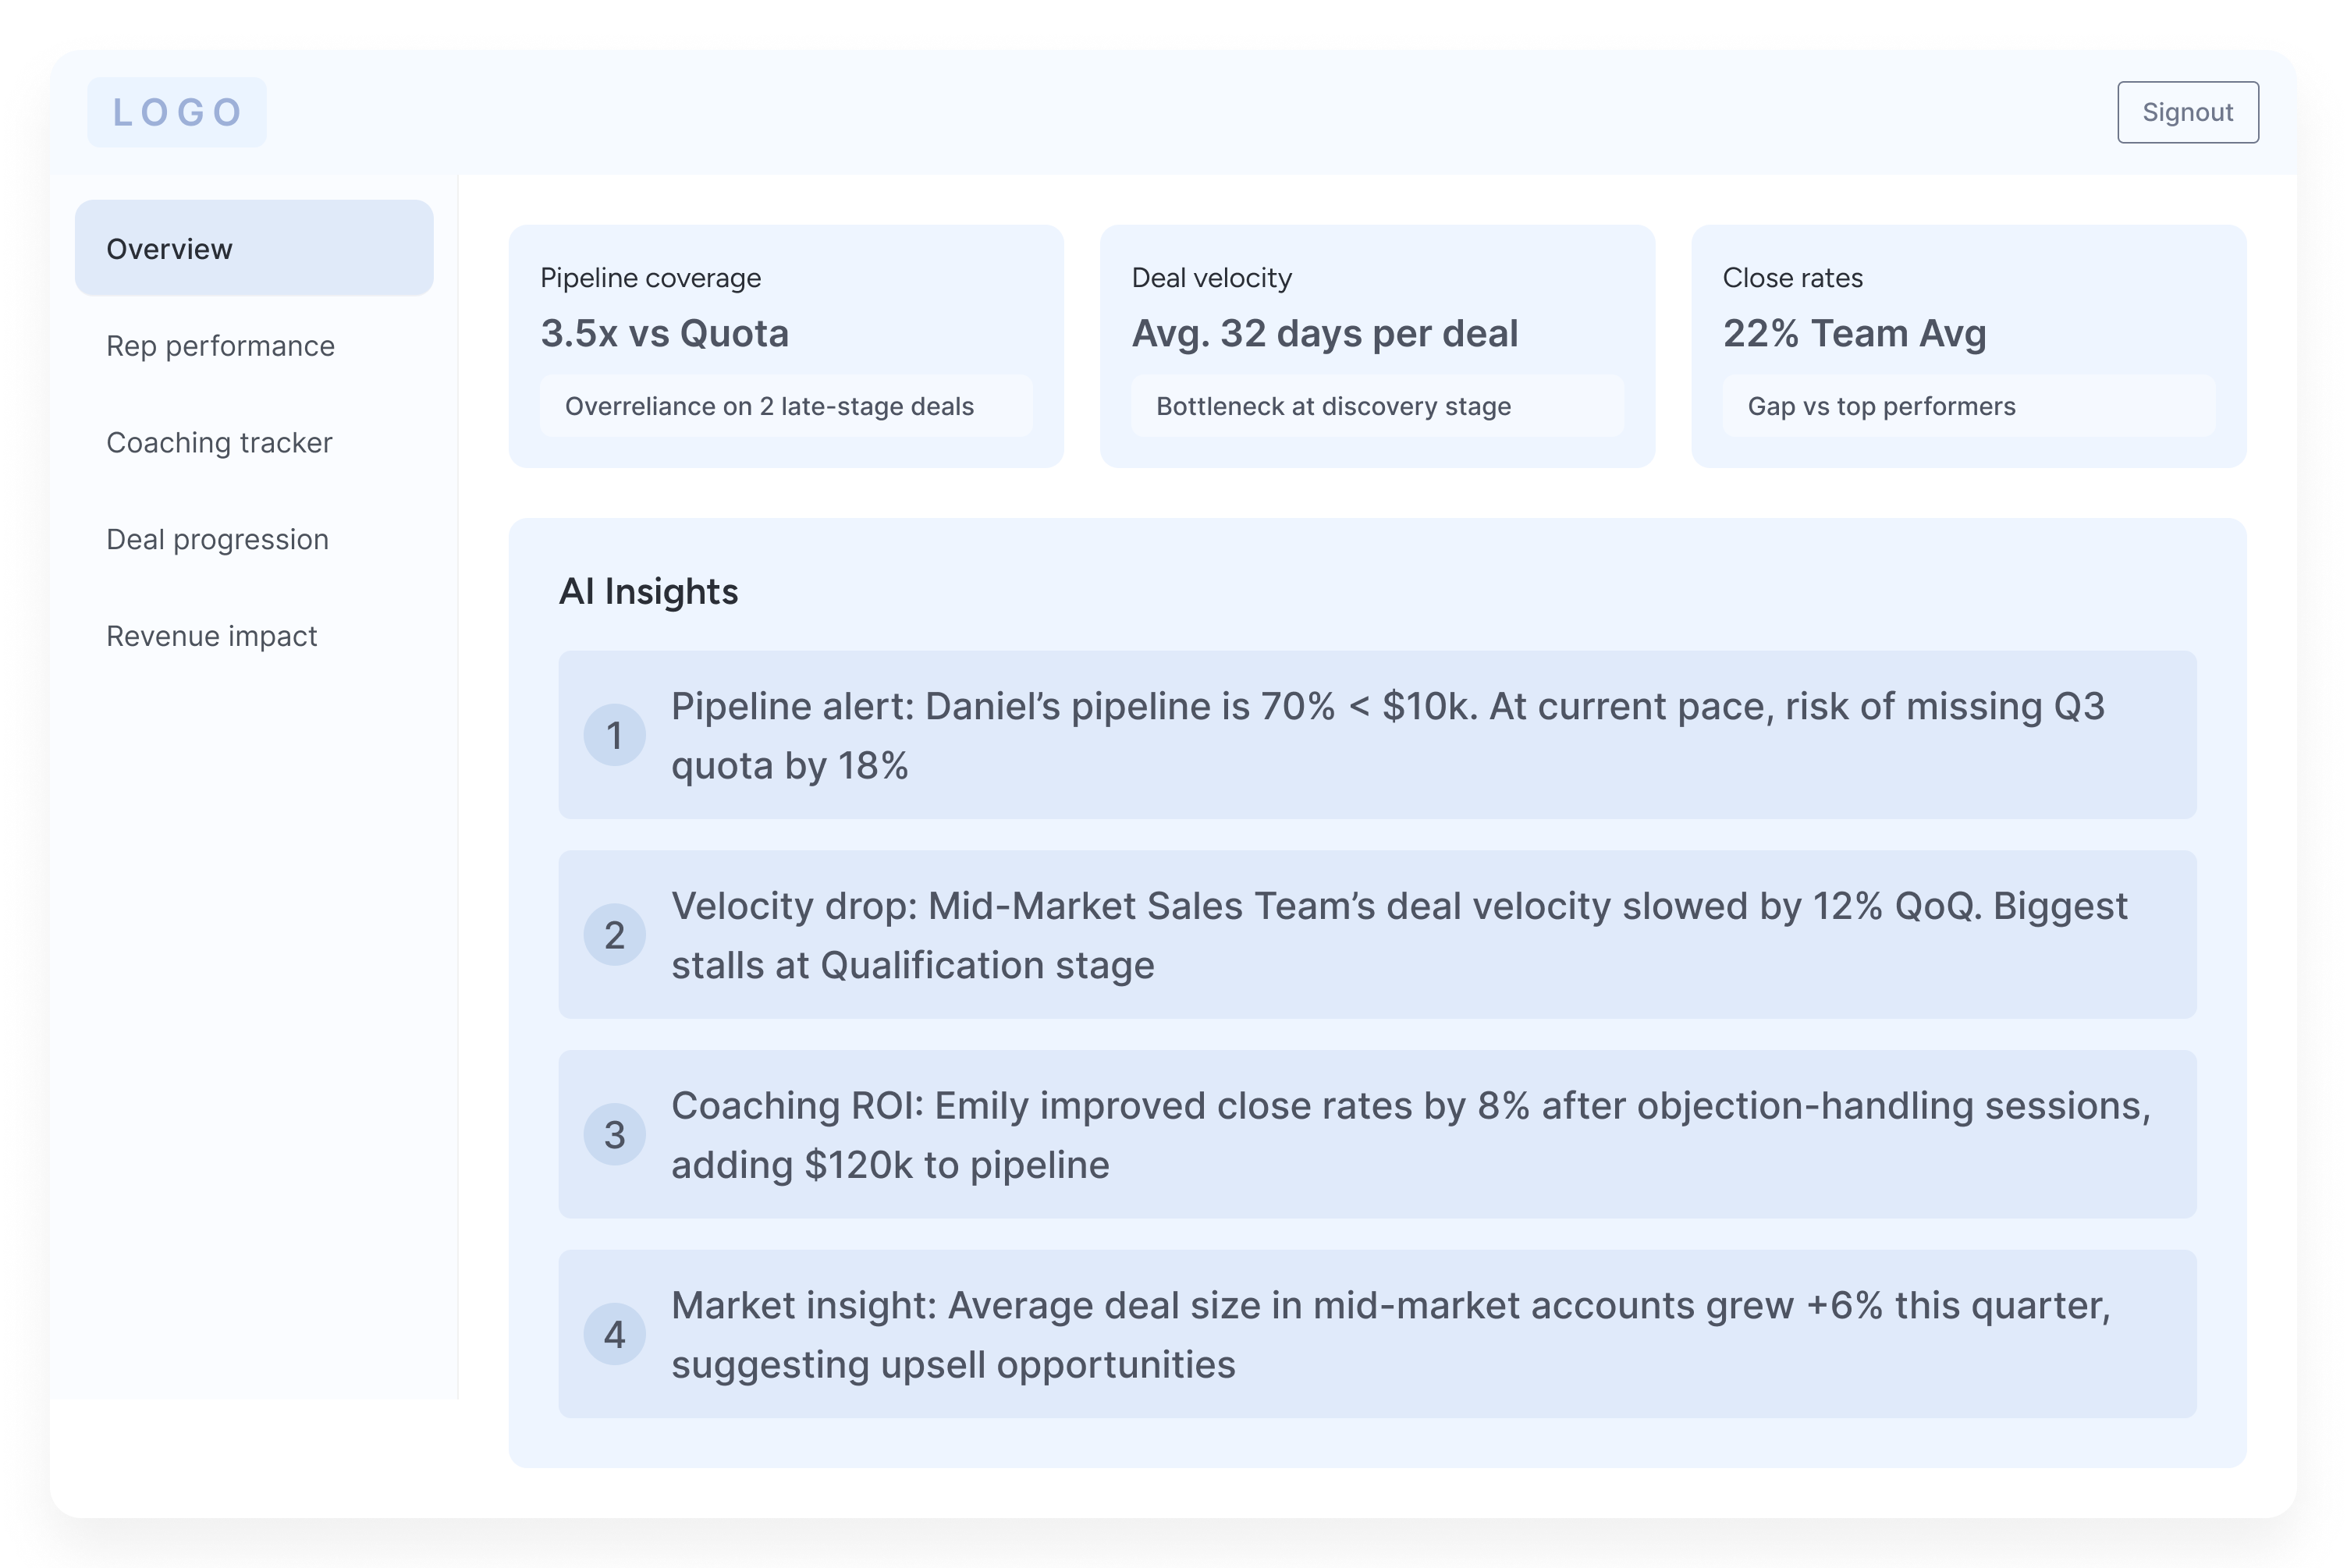The image size is (2347, 1568).
Task: Click the number 2 insight badge
Action: pos(614,935)
